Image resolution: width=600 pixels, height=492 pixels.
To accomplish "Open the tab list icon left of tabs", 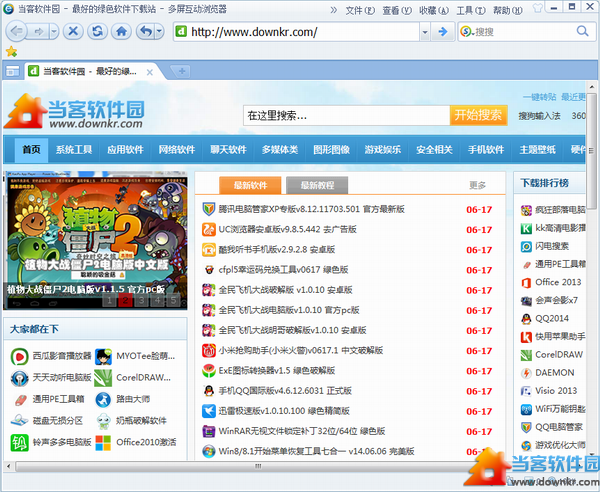I will [12, 71].
